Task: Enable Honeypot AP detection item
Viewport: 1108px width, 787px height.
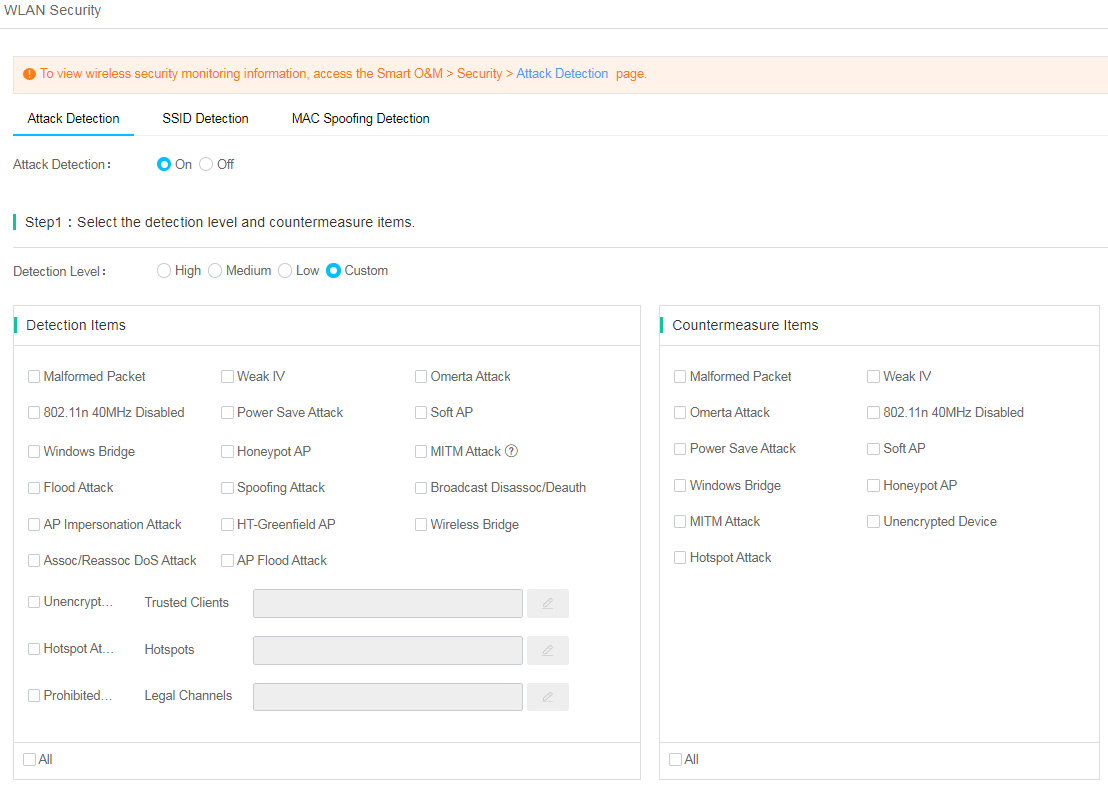Action: [228, 451]
